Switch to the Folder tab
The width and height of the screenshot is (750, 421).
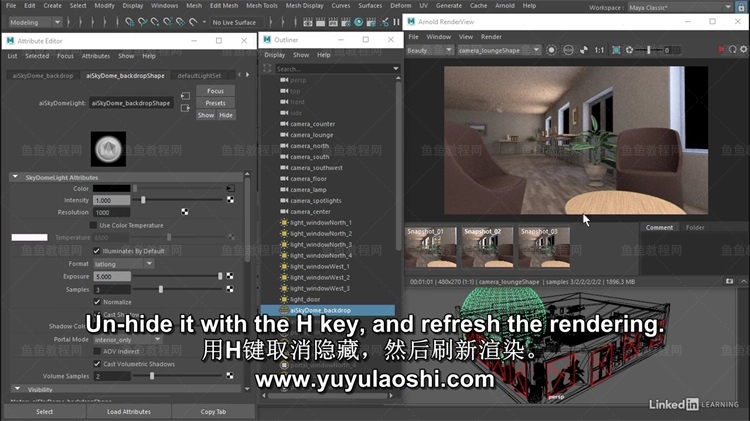[695, 228]
